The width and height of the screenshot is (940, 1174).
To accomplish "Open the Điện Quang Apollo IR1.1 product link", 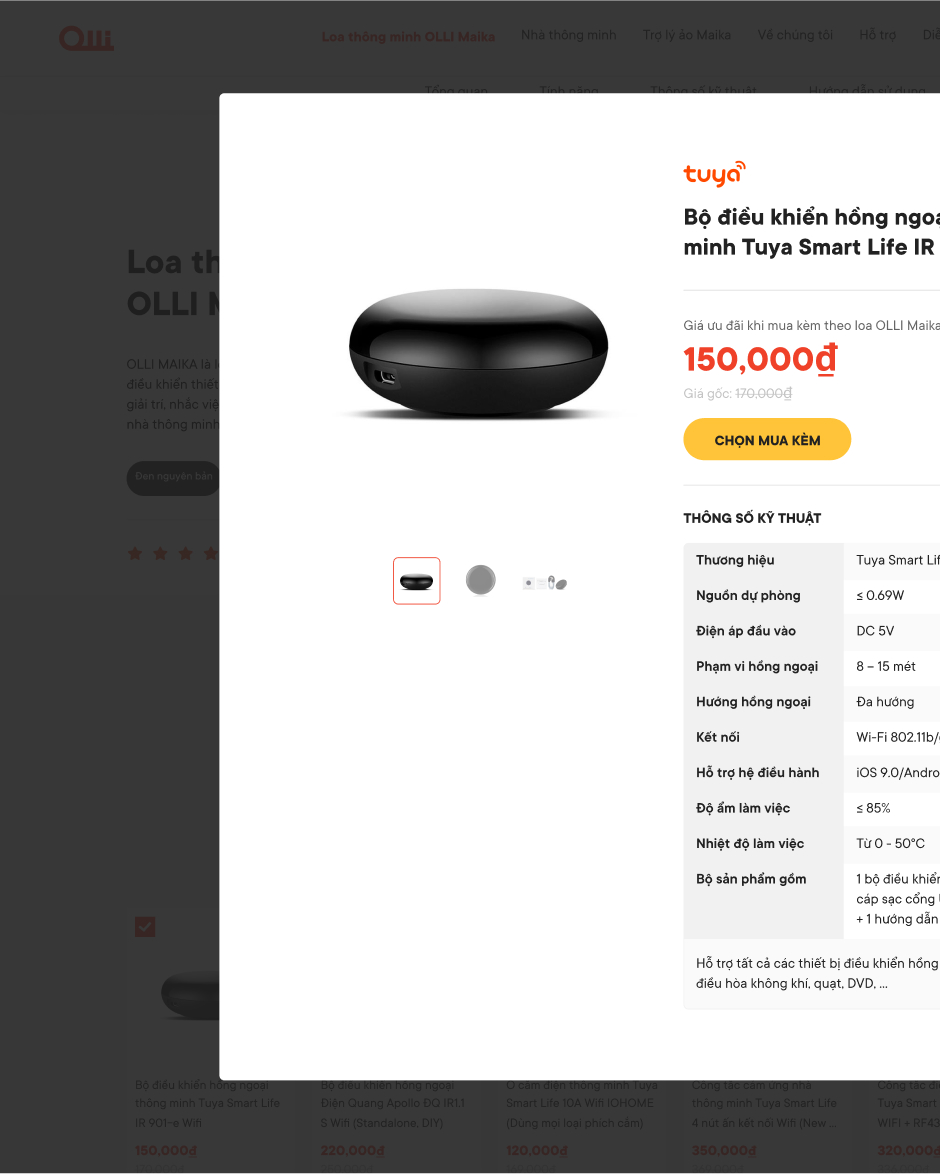I will [x=393, y=1103].
